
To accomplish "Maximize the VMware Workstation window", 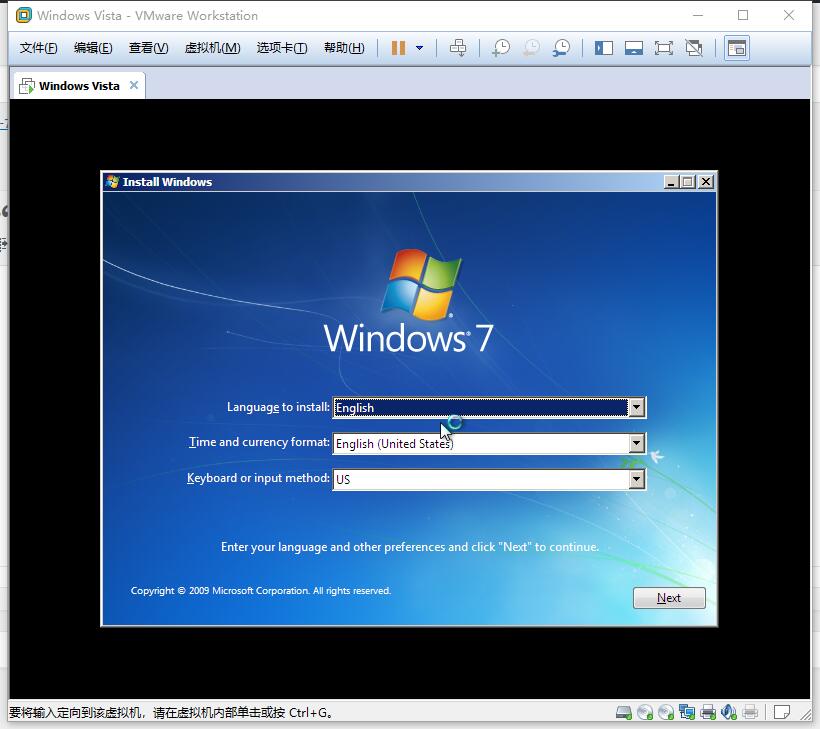I will (743, 16).
